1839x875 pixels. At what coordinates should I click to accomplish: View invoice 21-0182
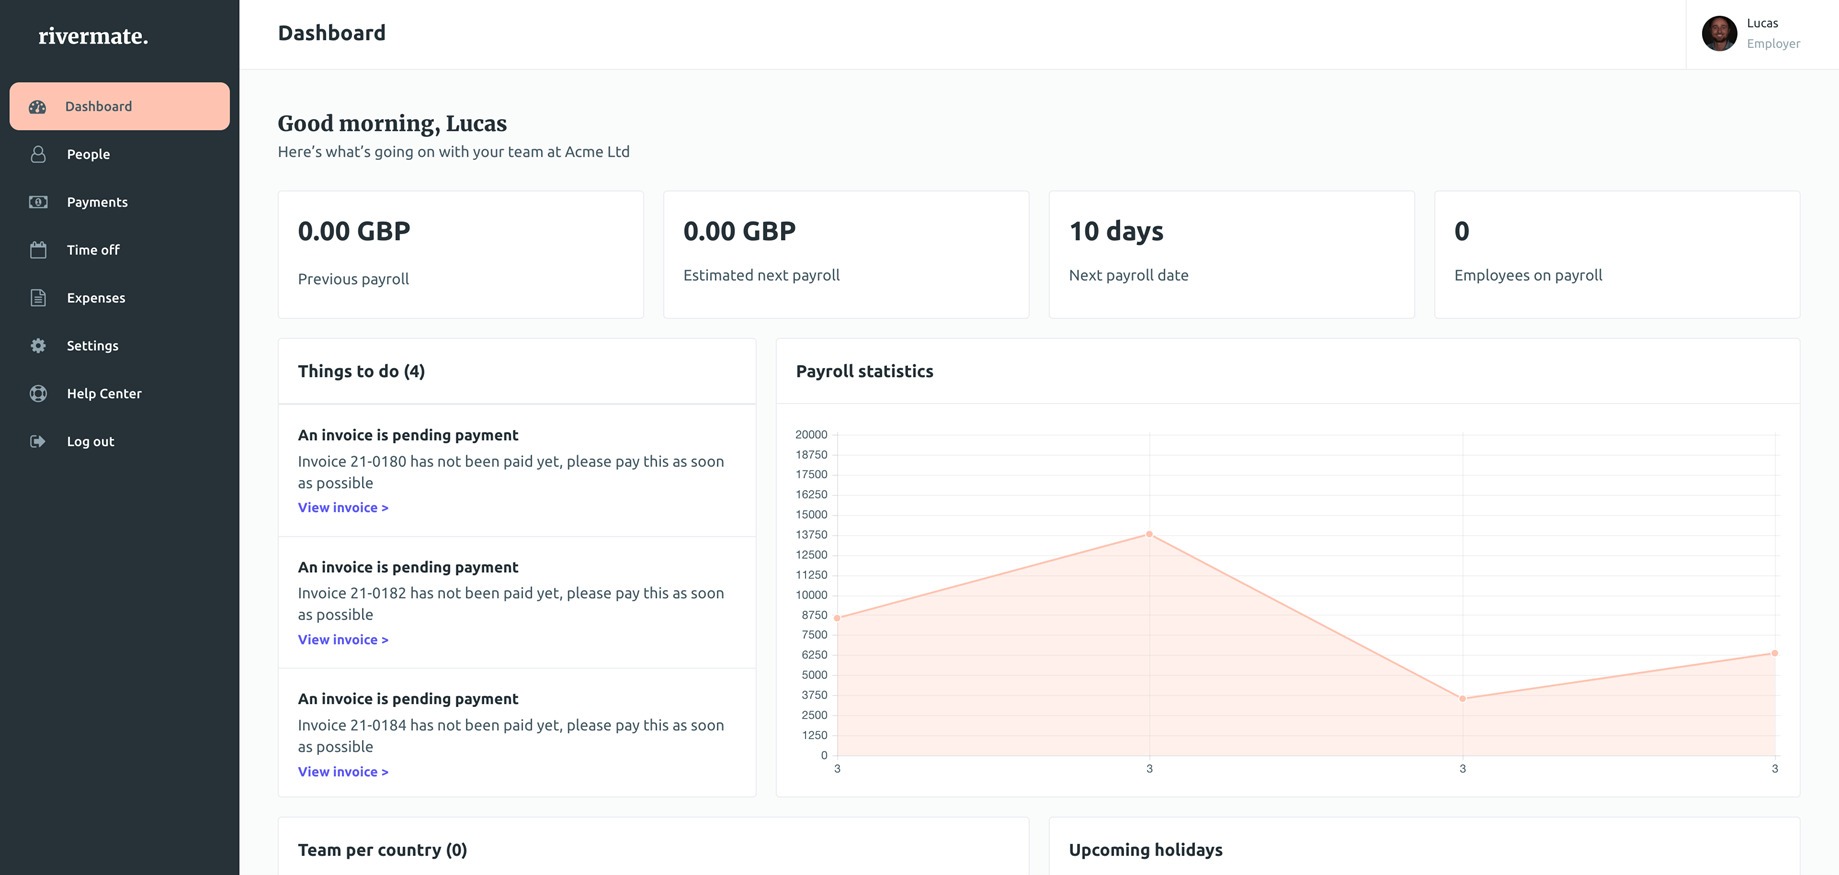tap(343, 640)
